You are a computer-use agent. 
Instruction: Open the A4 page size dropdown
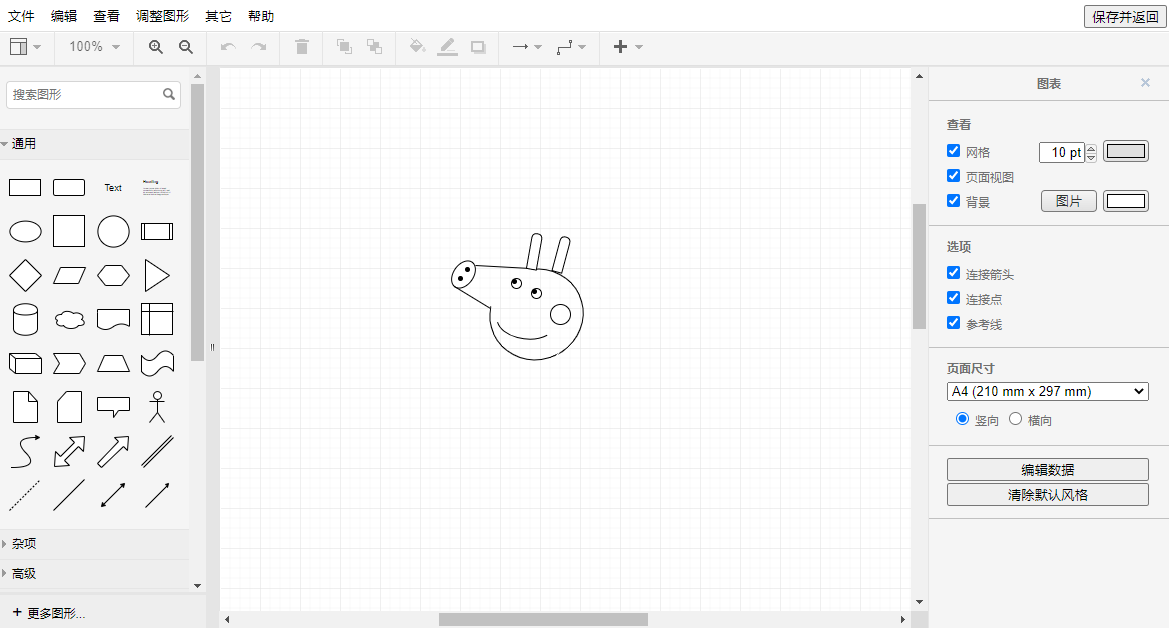1047,392
